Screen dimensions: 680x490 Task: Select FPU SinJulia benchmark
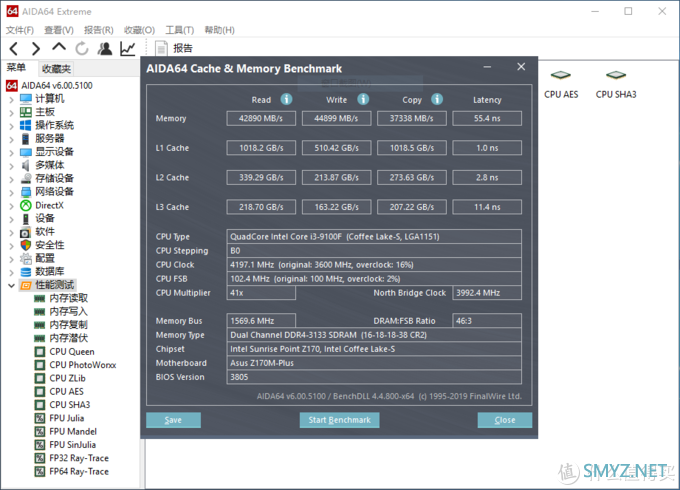[72, 445]
